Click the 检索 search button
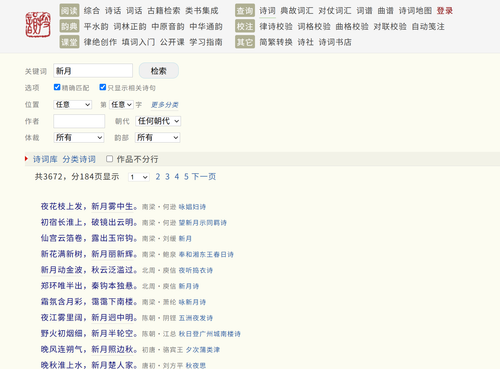This screenshot has height=369, width=500. point(159,71)
